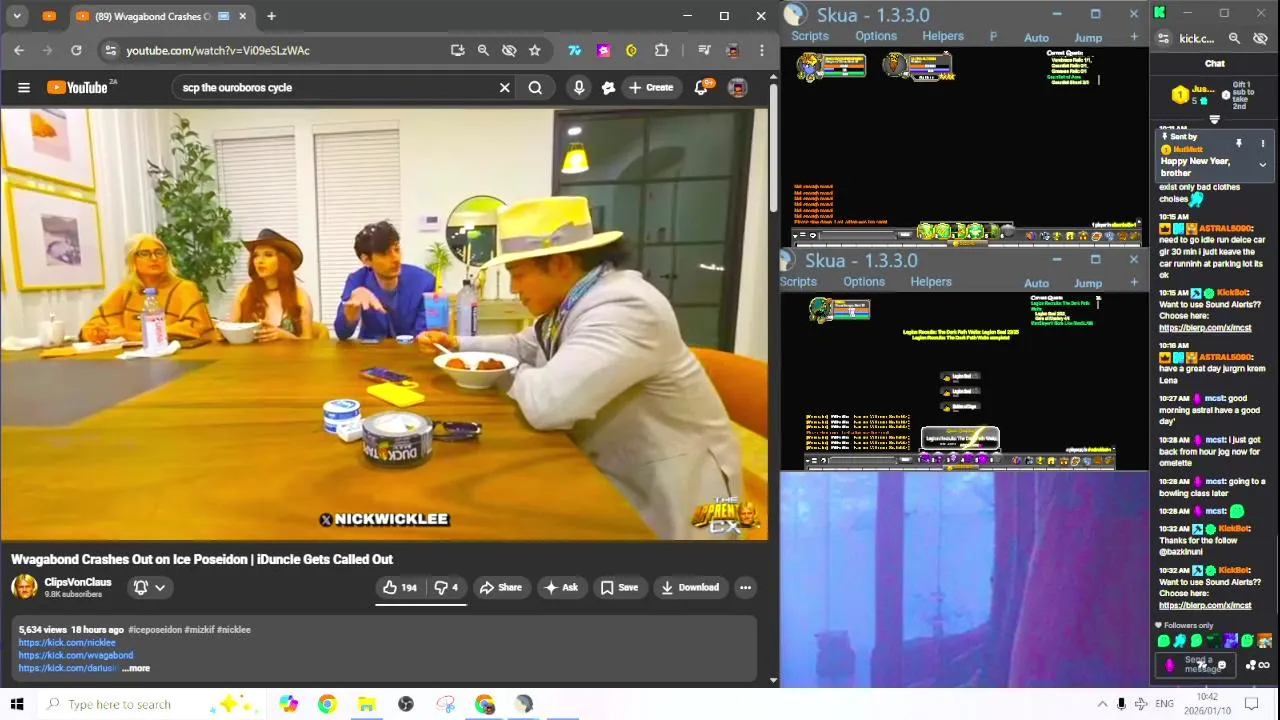Open the taskbar notification center icon
Screen dimensions: 1280x720
[1250, 704]
